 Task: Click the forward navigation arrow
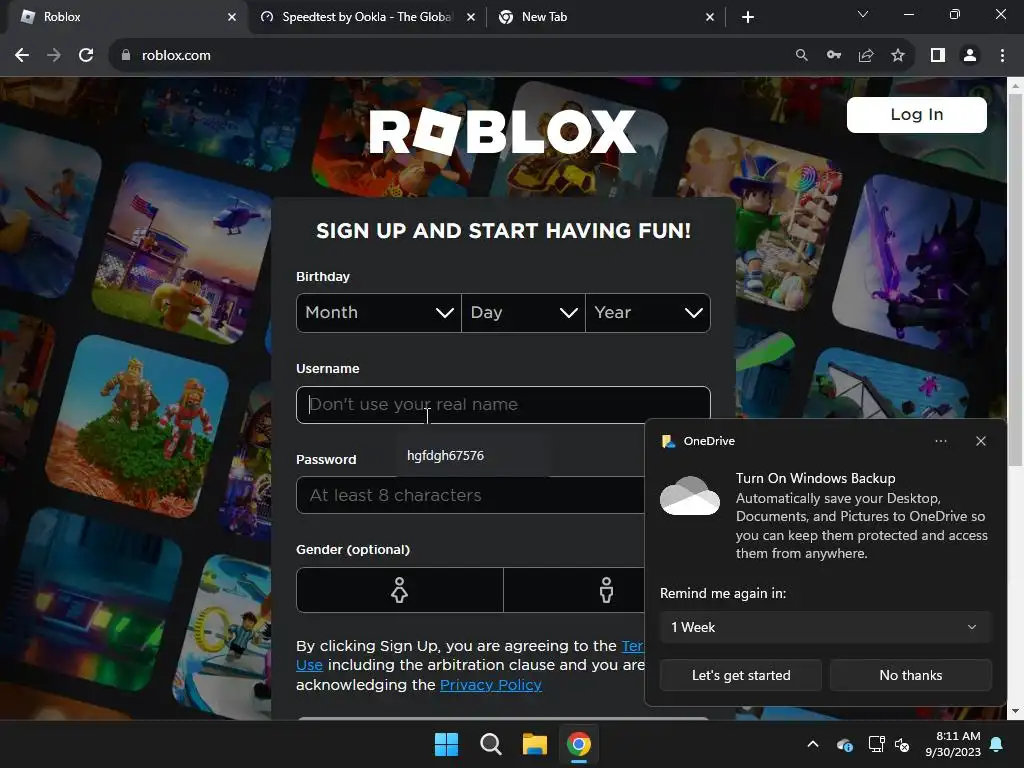54,56
